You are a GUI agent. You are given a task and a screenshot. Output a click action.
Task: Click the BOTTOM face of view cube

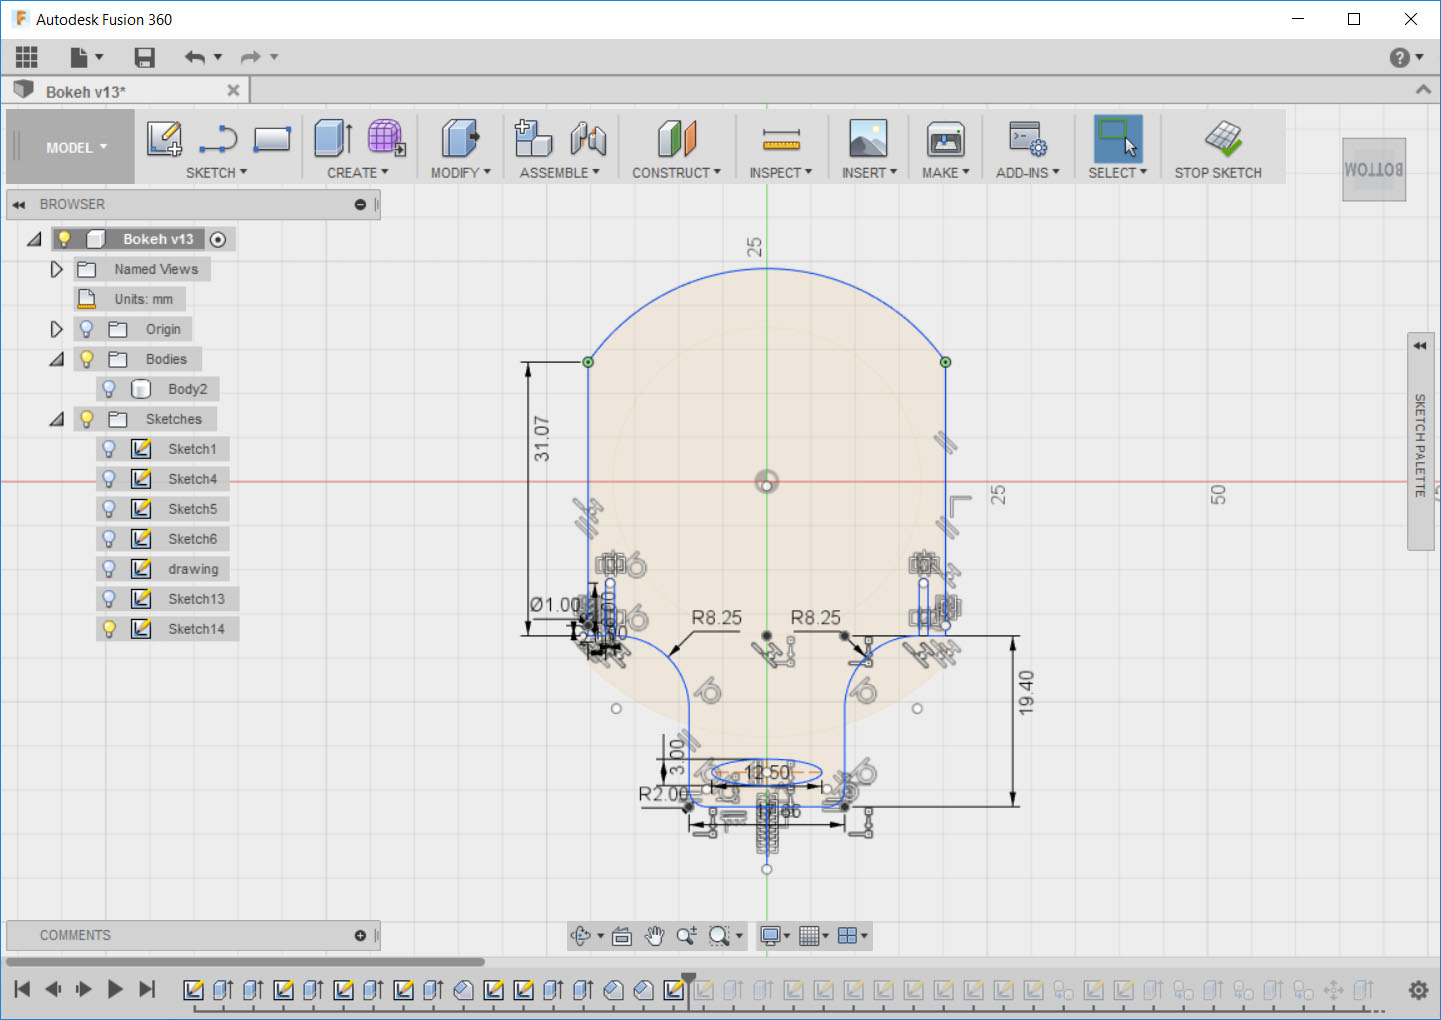[x=1373, y=170]
